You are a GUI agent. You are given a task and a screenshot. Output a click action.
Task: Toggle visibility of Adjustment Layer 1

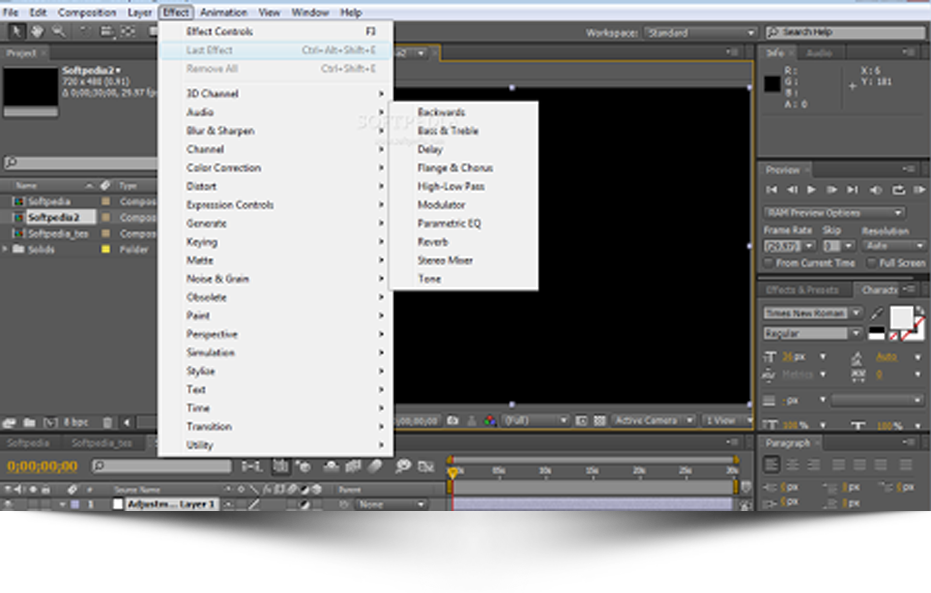pyautogui.click(x=8, y=505)
